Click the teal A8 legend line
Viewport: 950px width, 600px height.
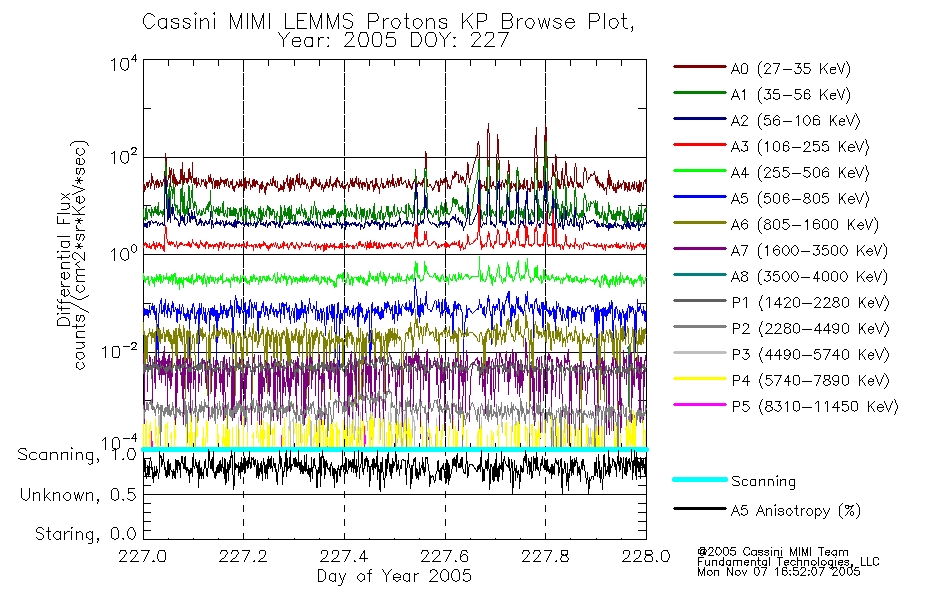[699, 275]
